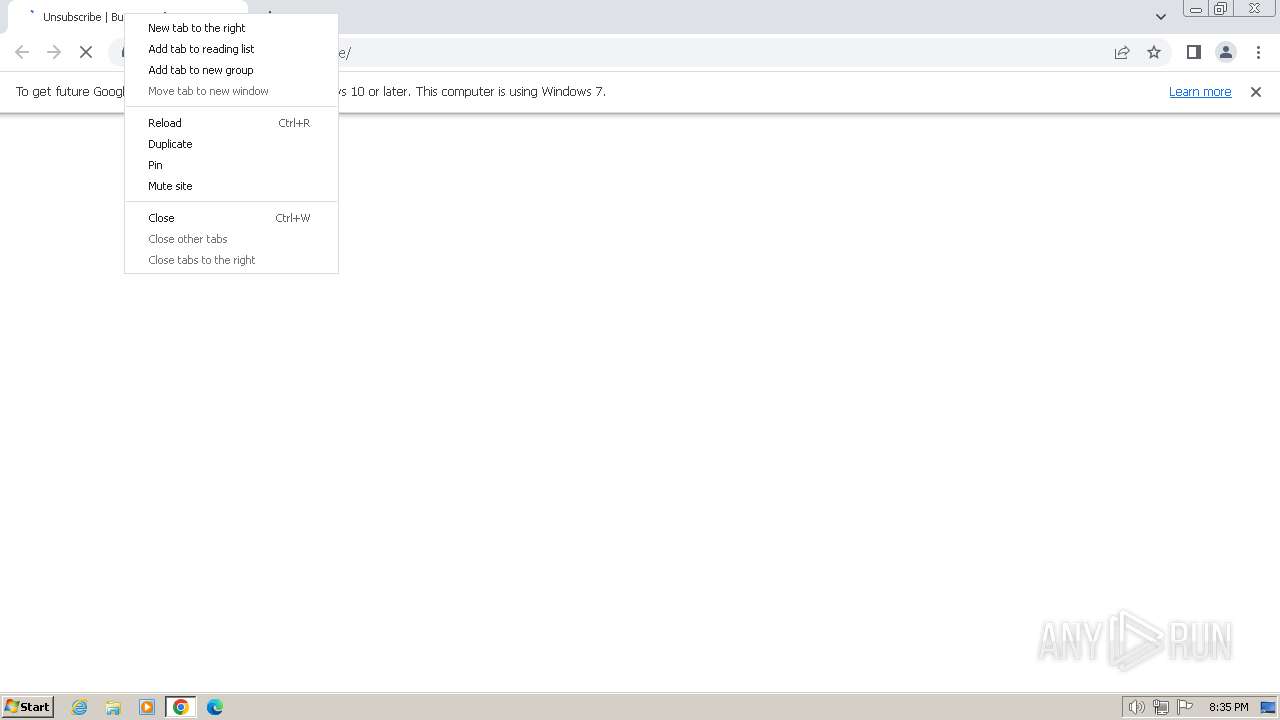The image size is (1280, 720).
Task: Choose Duplicate from the tab menu
Action: [x=231, y=144]
